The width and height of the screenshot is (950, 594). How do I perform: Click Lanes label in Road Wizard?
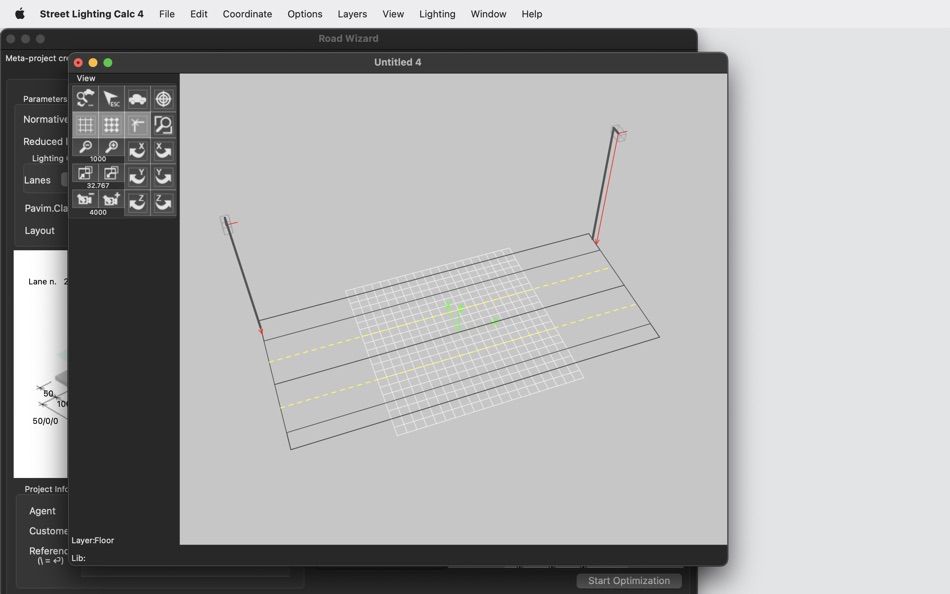[x=37, y=180]
